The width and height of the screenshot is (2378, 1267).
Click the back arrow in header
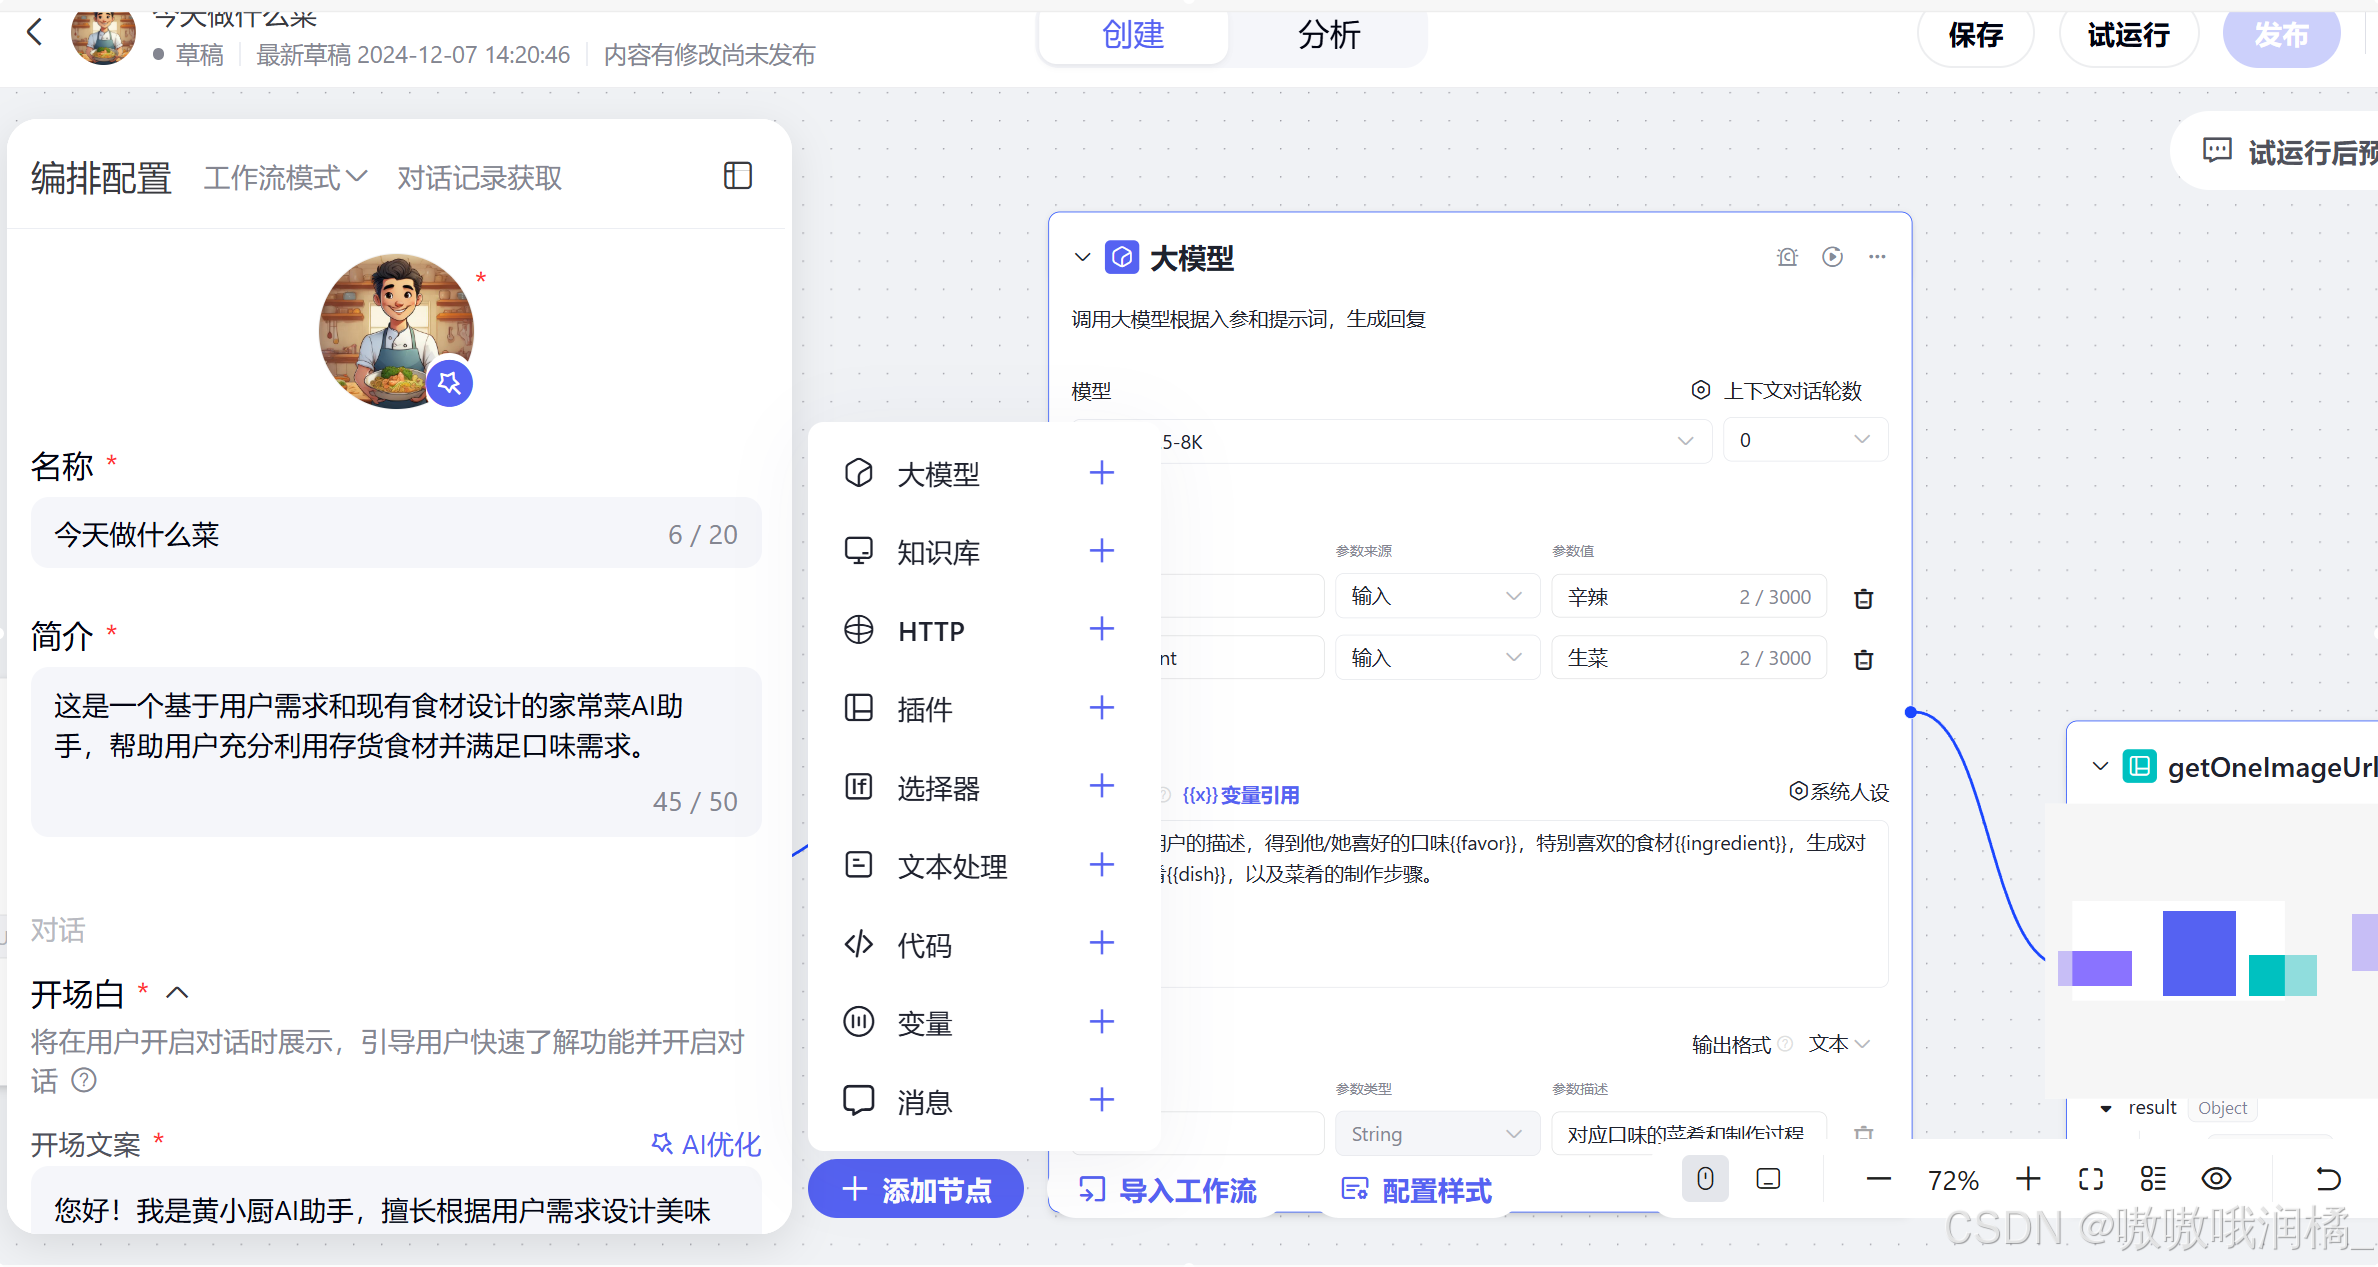point(35,32)
